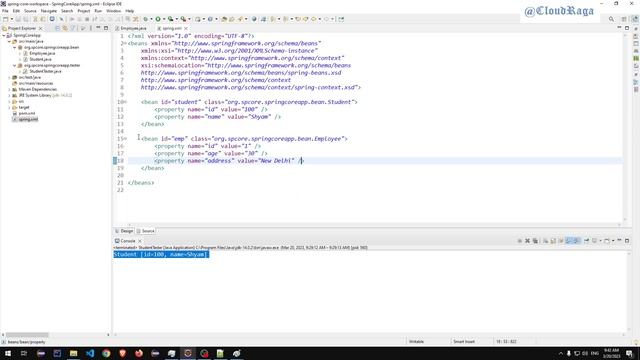The image size is (640, 360).
Task: Click Clear Console icon
Action: click(x=545, y=241)
